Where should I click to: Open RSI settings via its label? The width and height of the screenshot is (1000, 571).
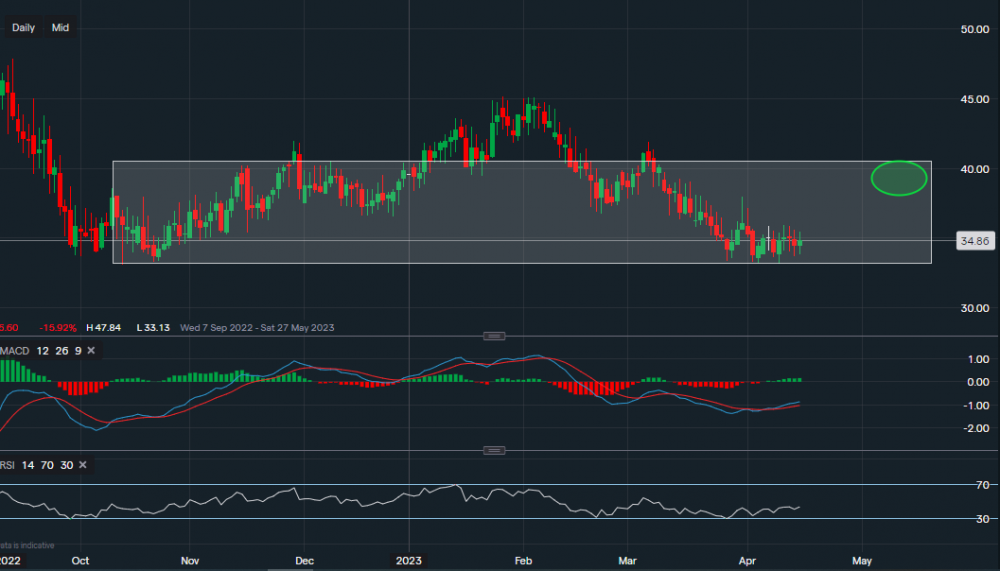click(10, 465)
